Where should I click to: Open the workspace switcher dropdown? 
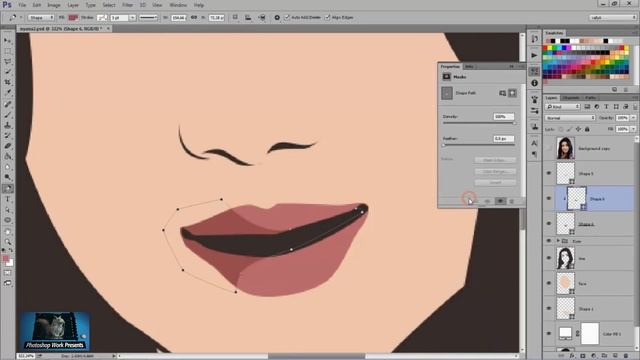tap(612, 18)
